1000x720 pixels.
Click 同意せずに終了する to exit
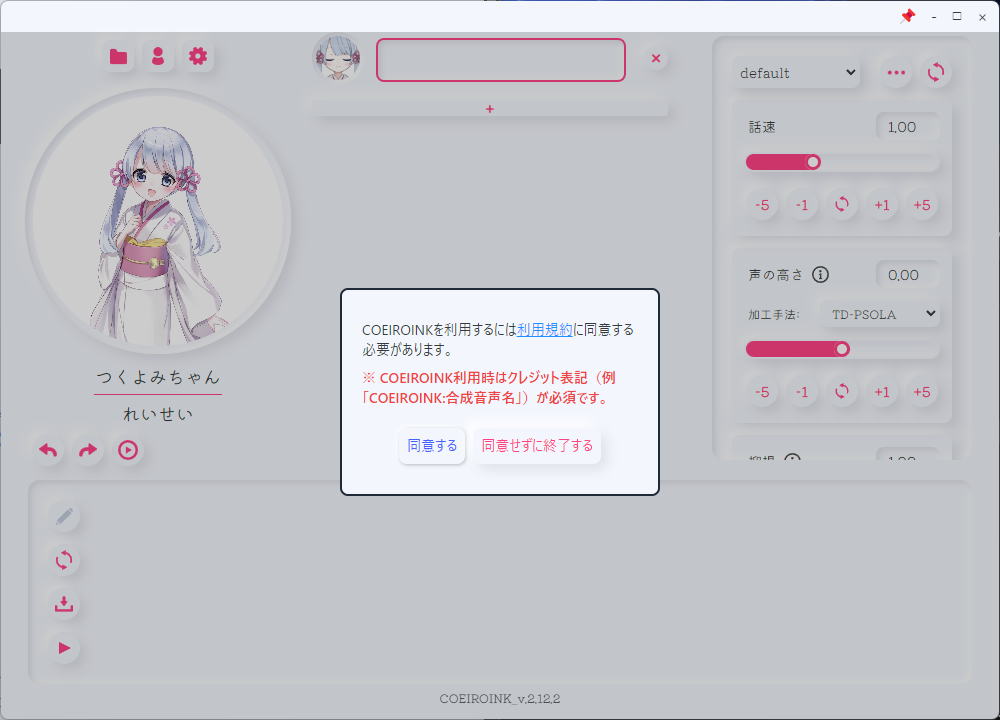click(537, 446)
